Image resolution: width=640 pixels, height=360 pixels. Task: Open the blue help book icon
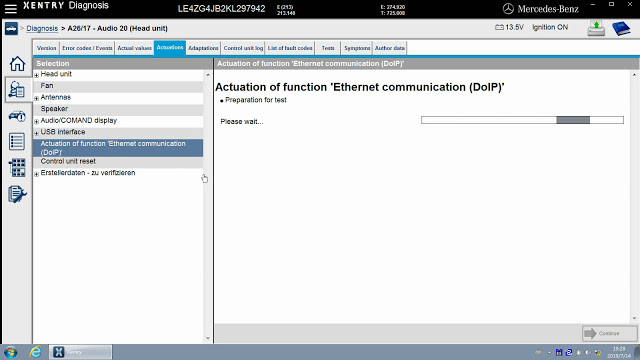pos(621,29)
